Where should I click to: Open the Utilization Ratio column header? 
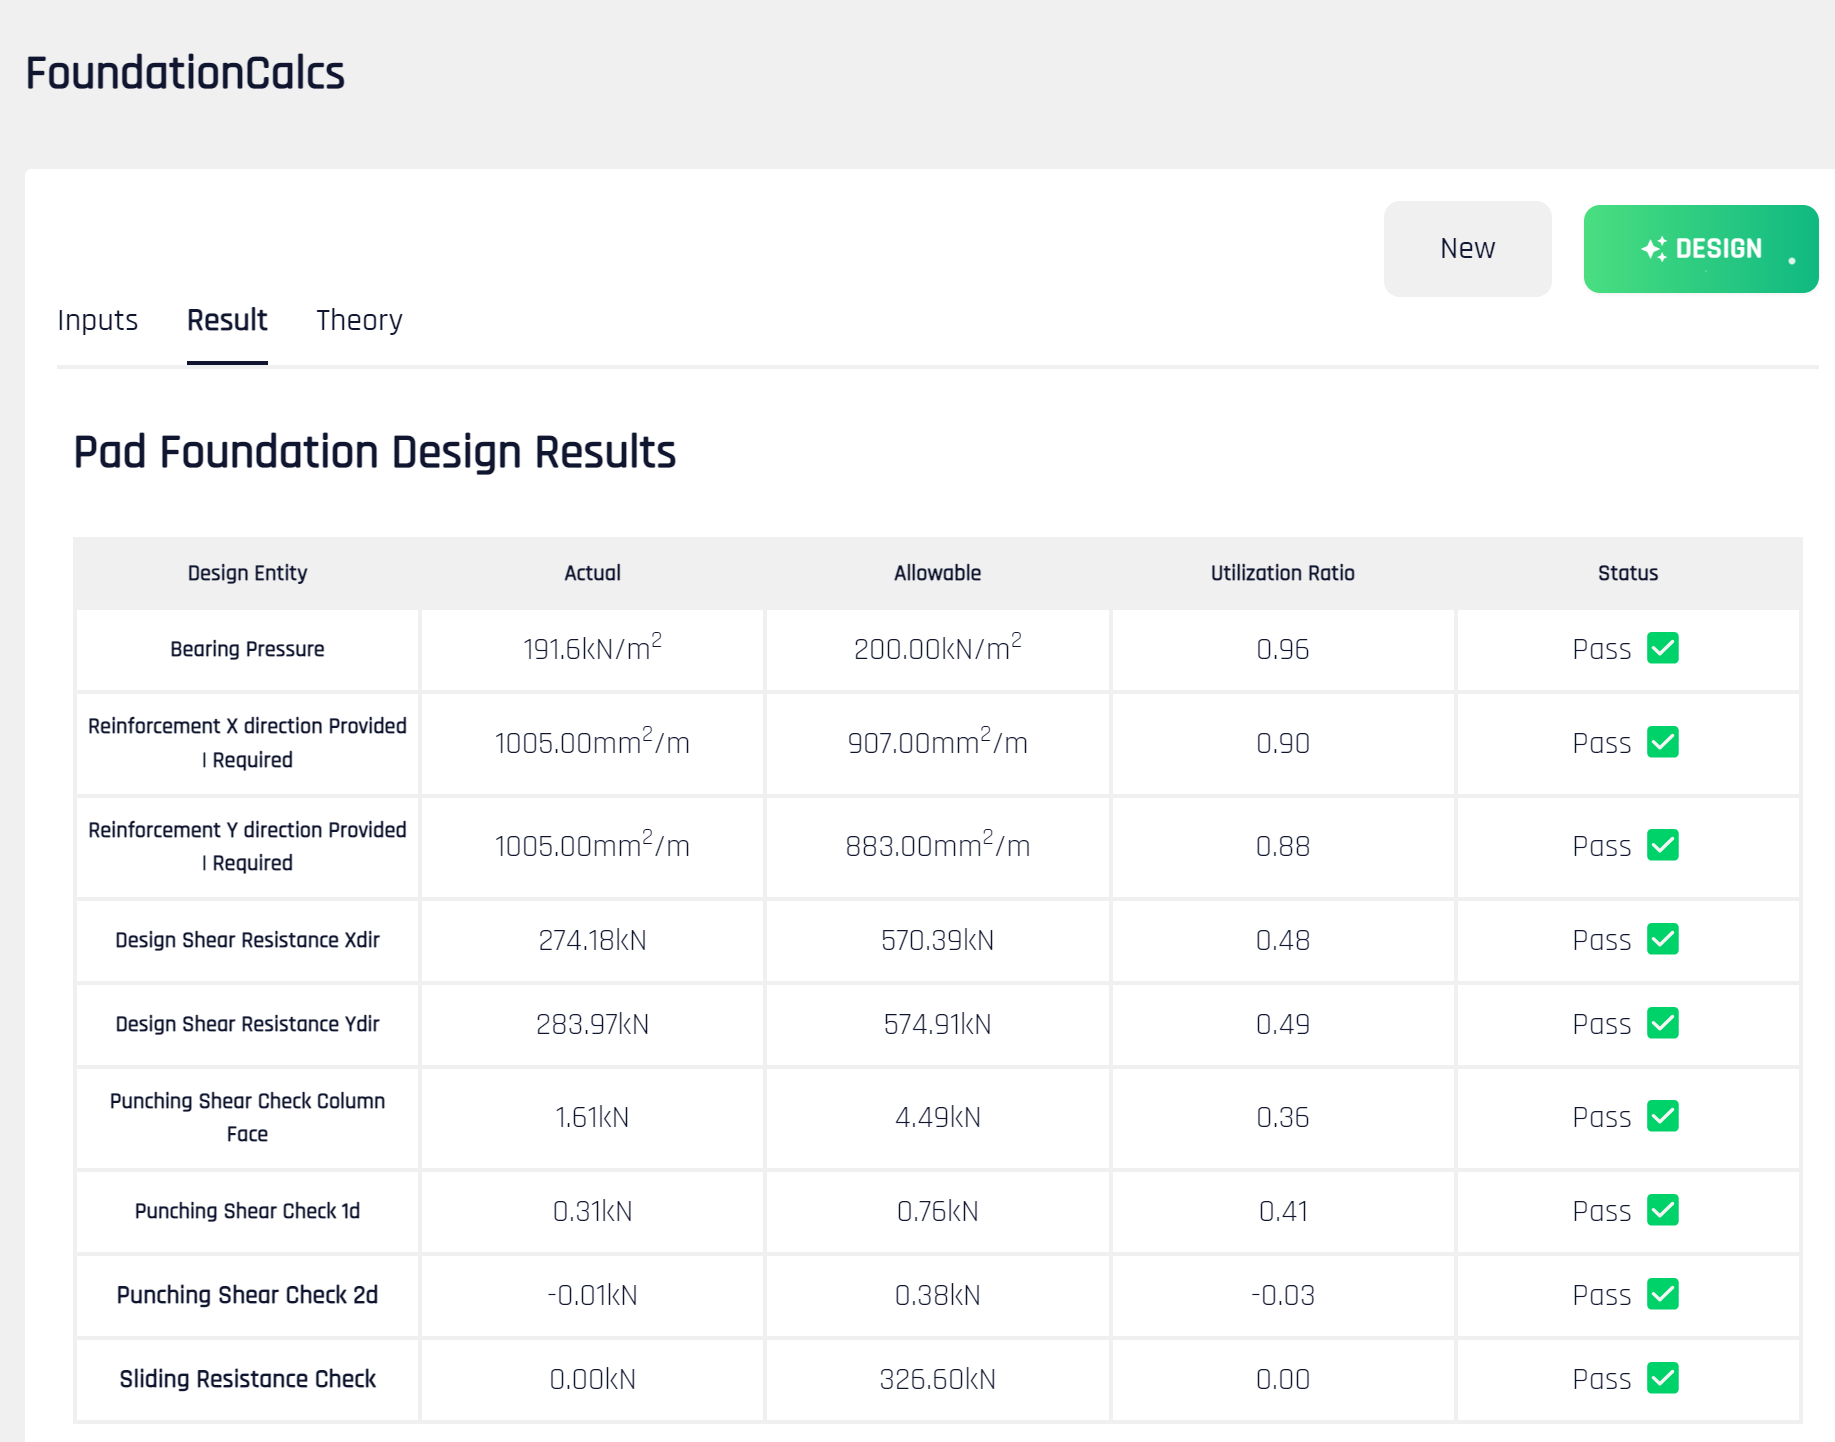coord(1281,573)
